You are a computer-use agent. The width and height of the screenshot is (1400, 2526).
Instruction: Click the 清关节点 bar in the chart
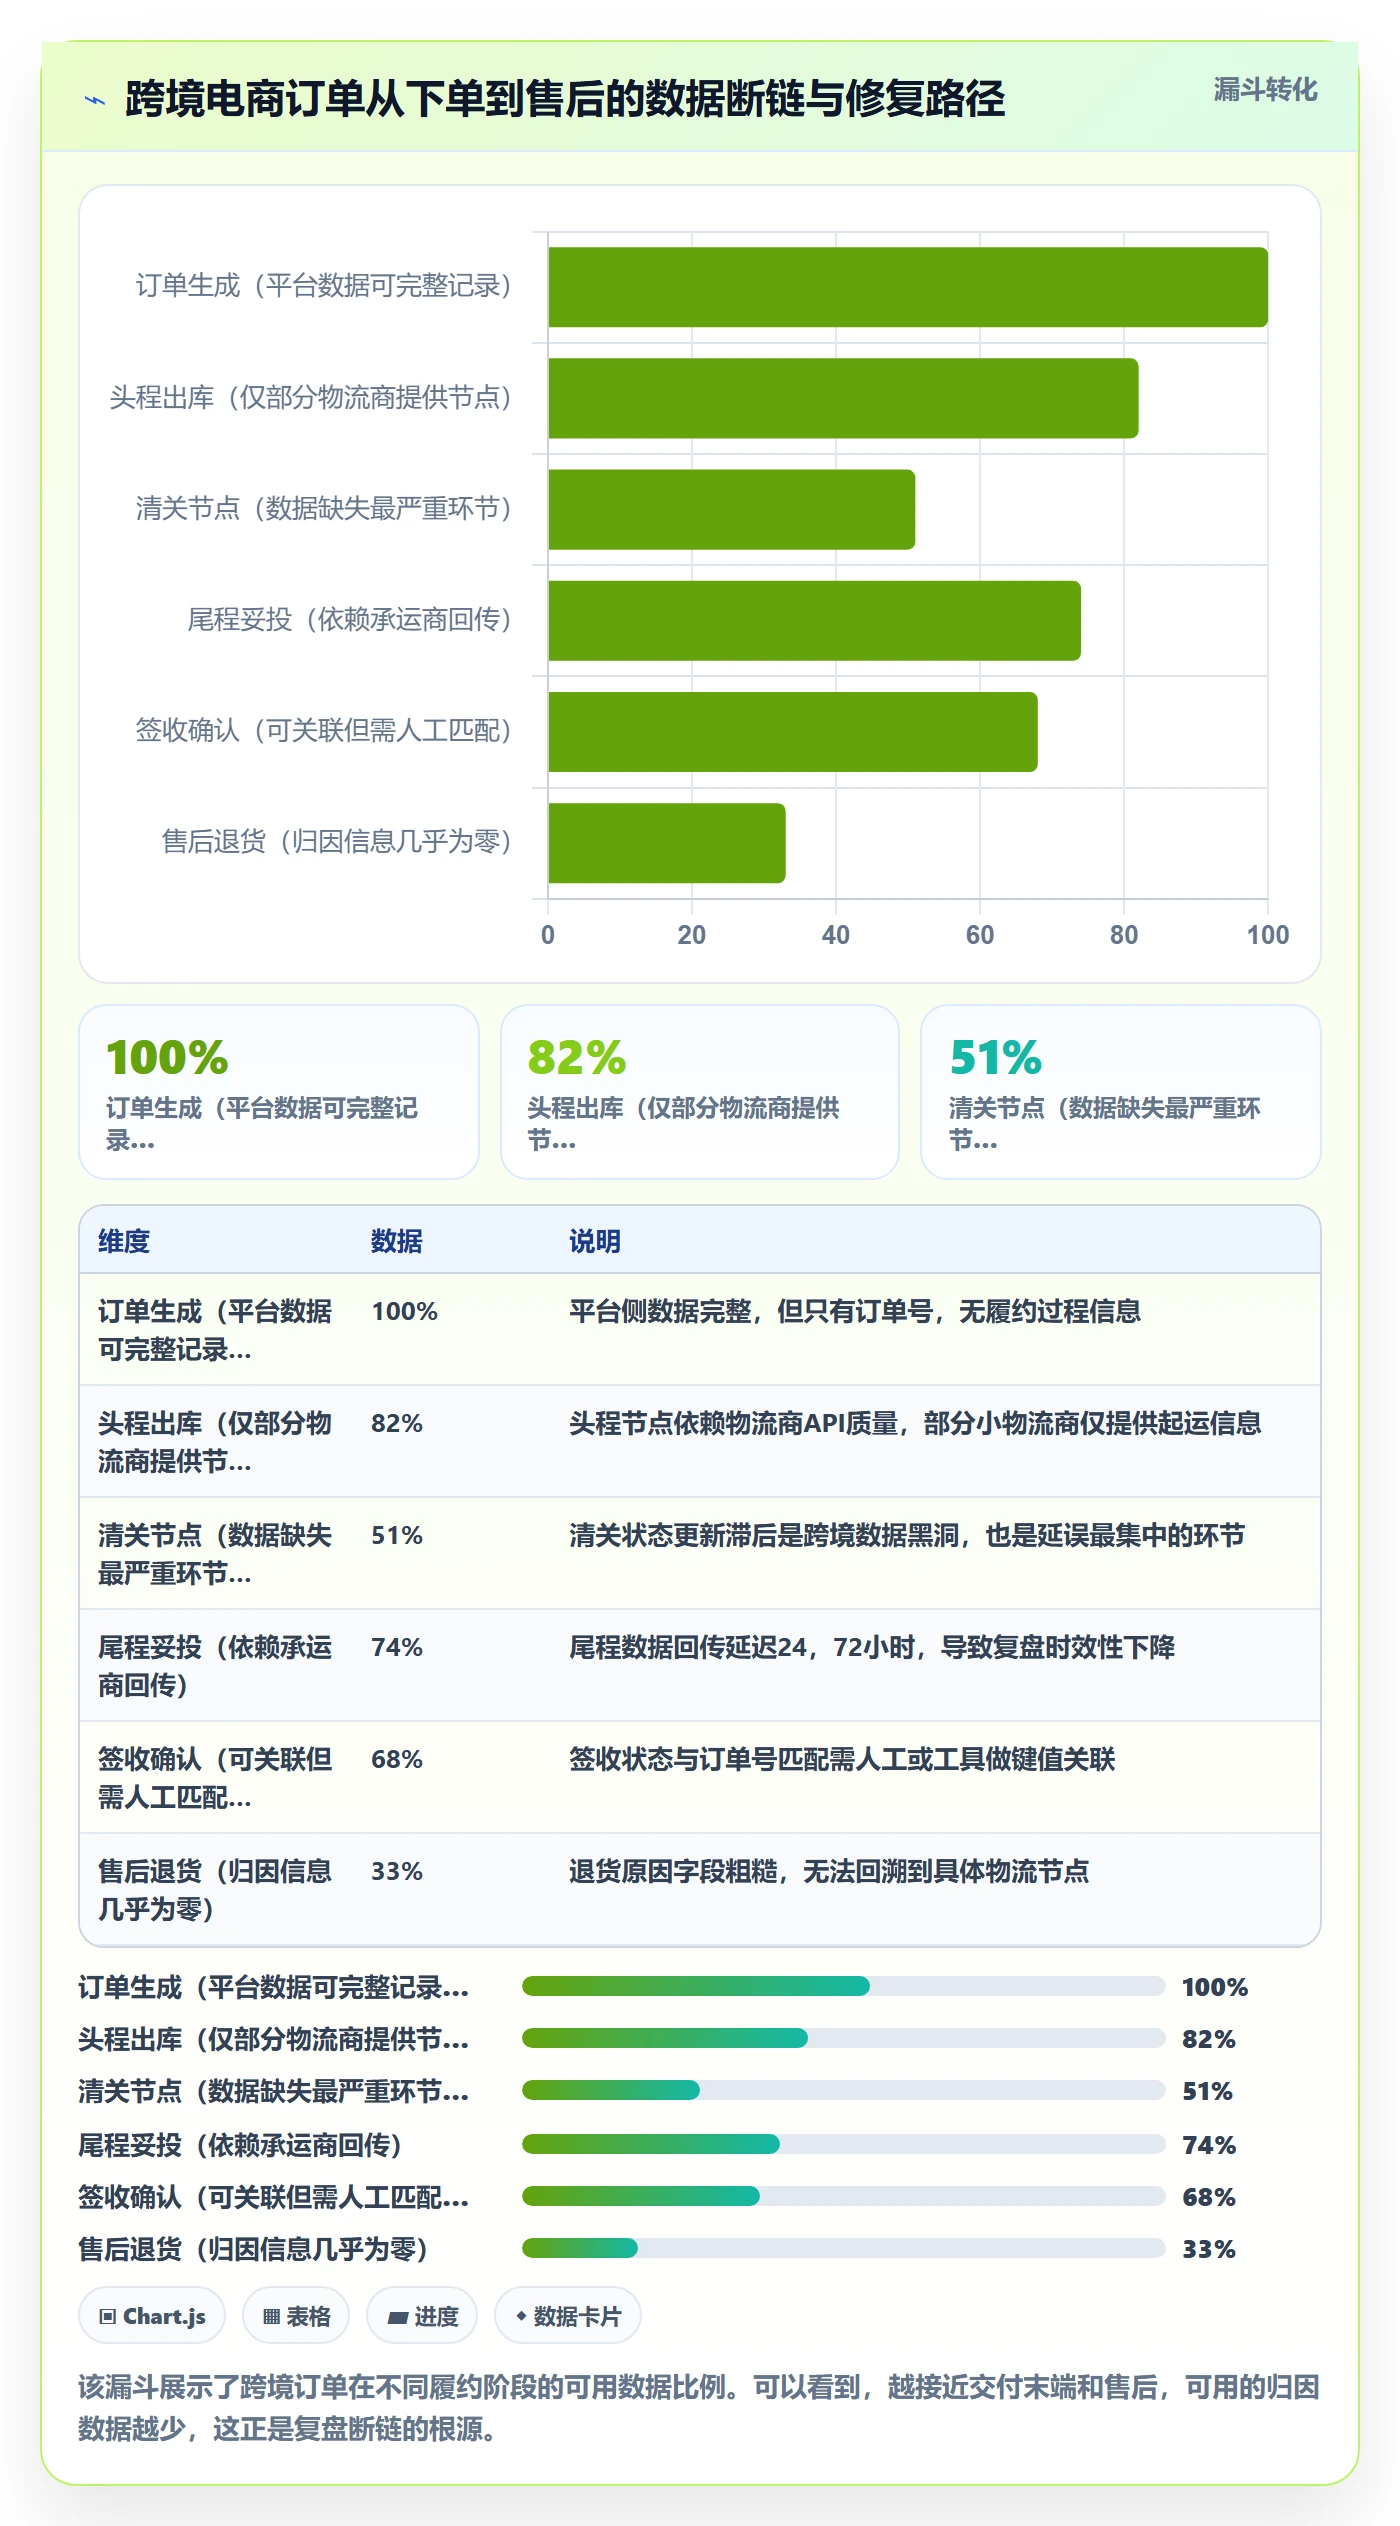[x=731, y=509]
